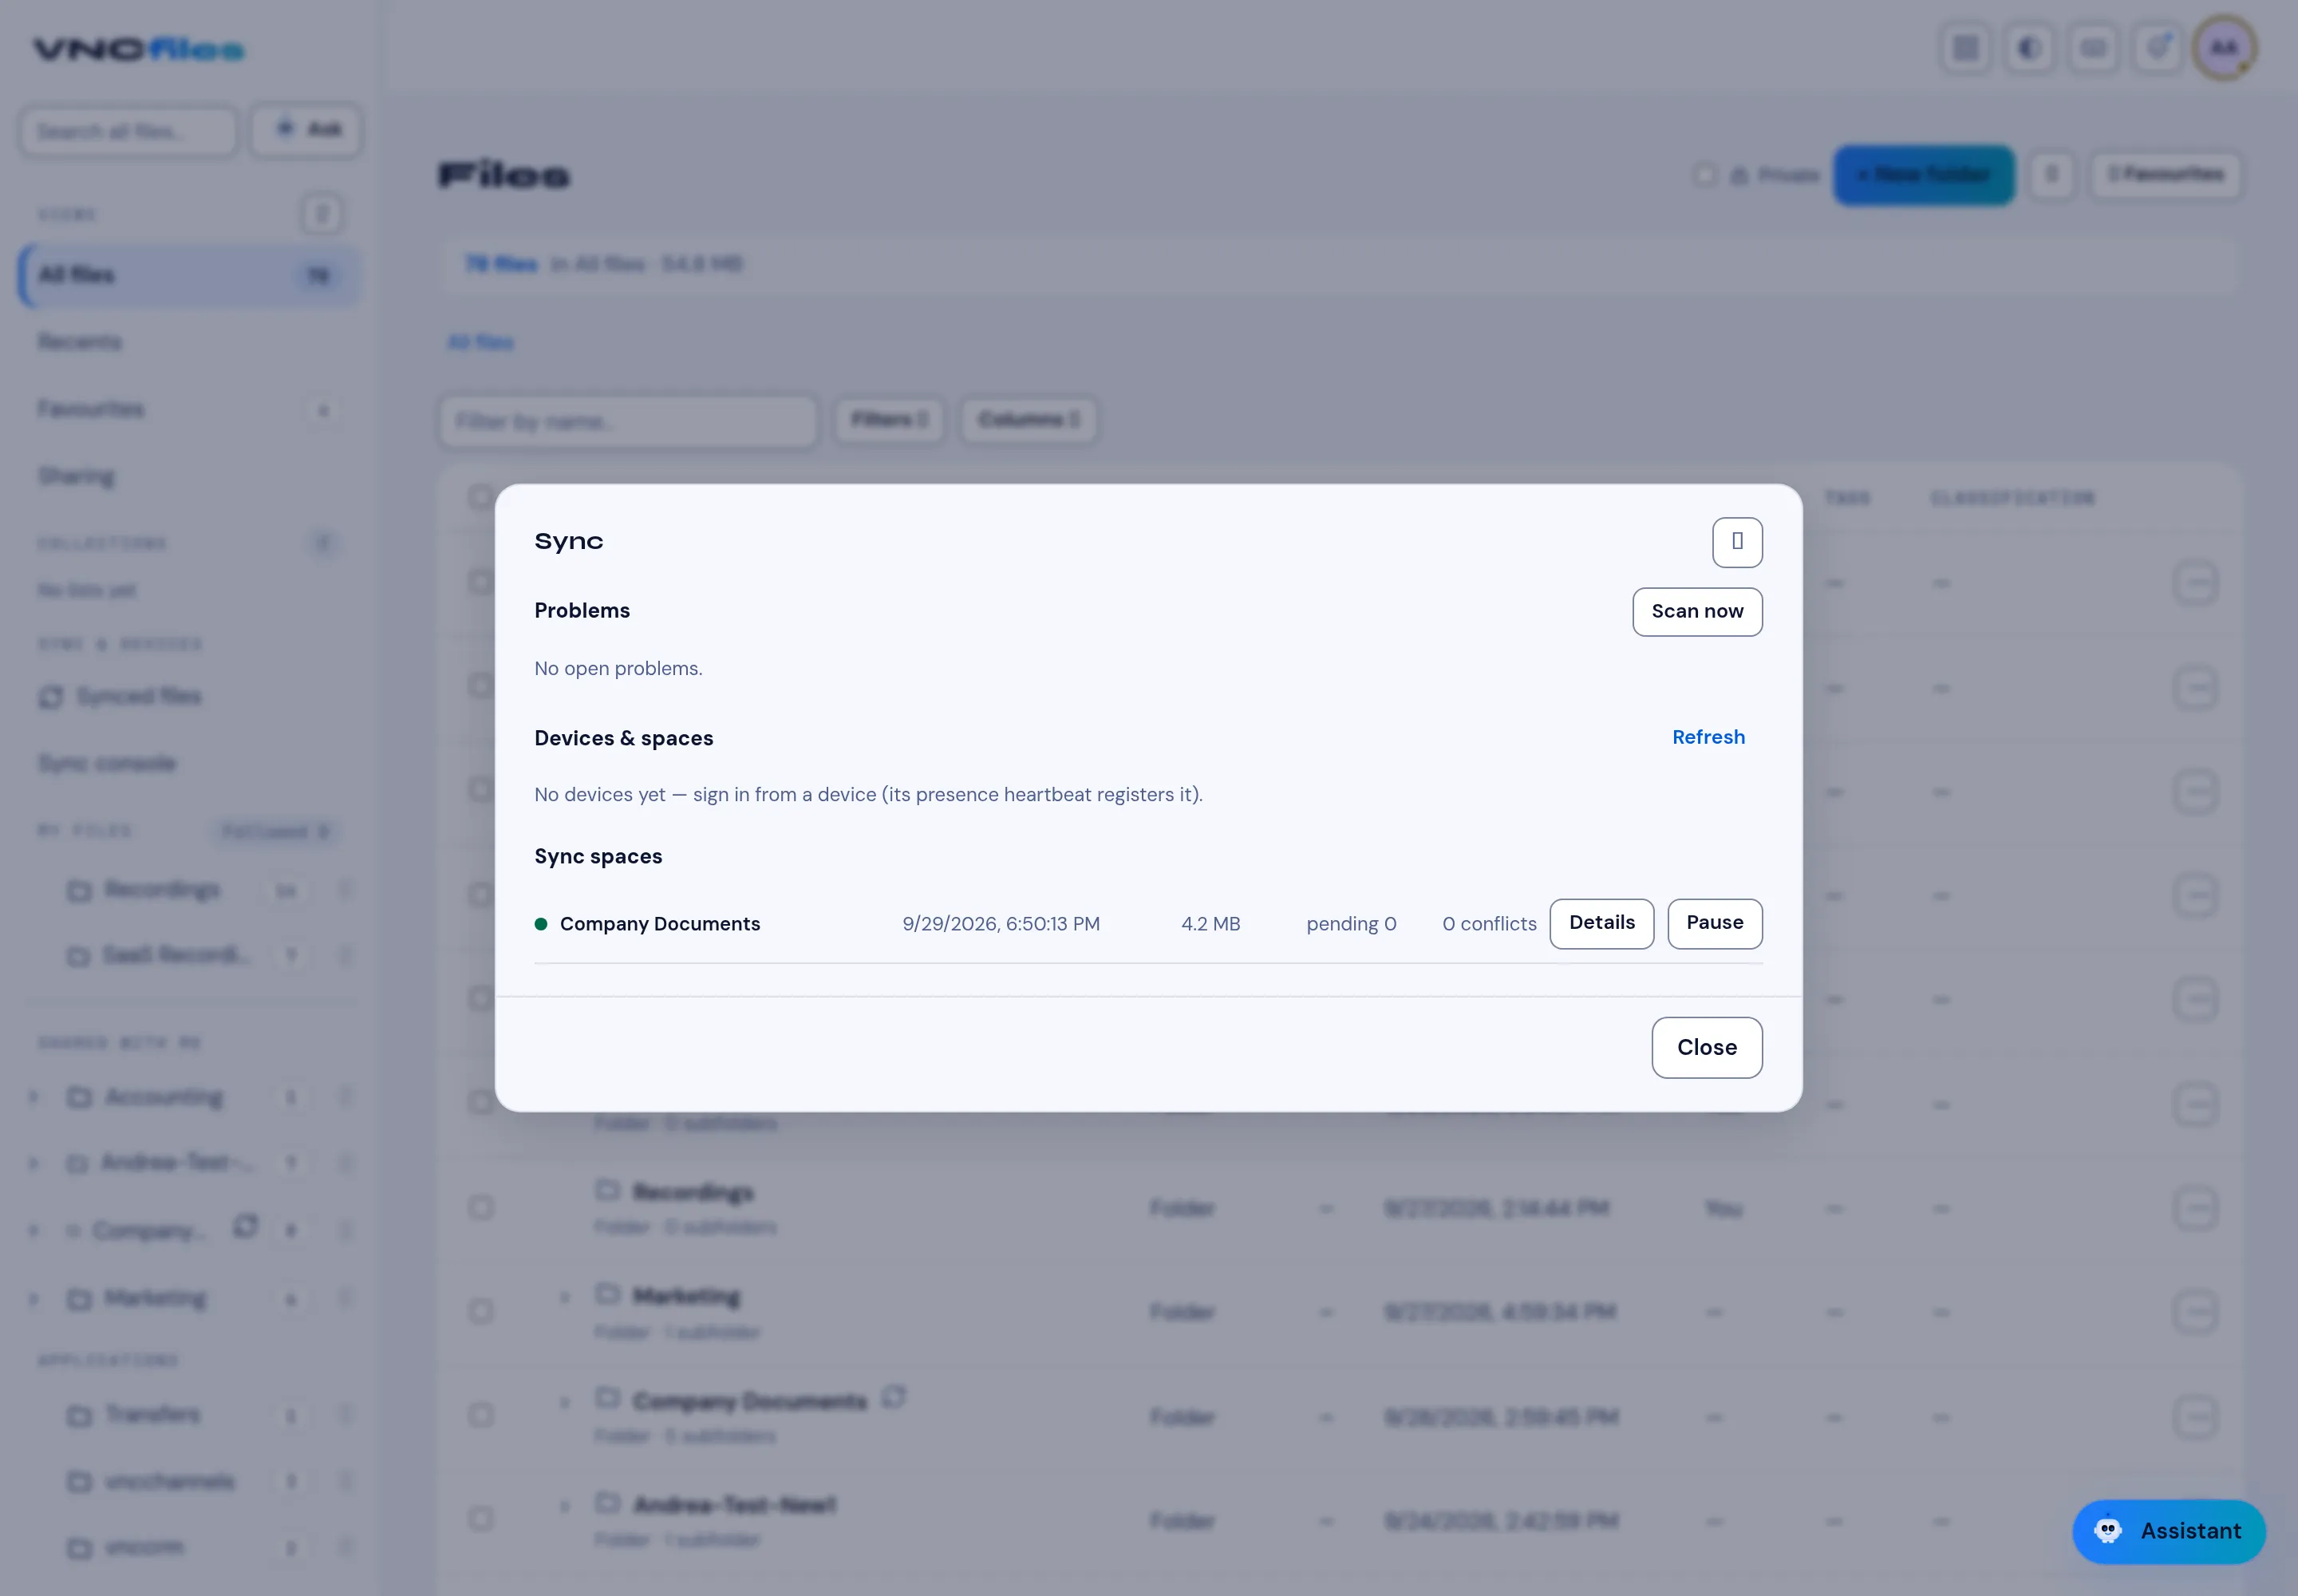Open the Assistant chat button
This screenshot has width=2298, height=1596.
click(2168, 1531)
